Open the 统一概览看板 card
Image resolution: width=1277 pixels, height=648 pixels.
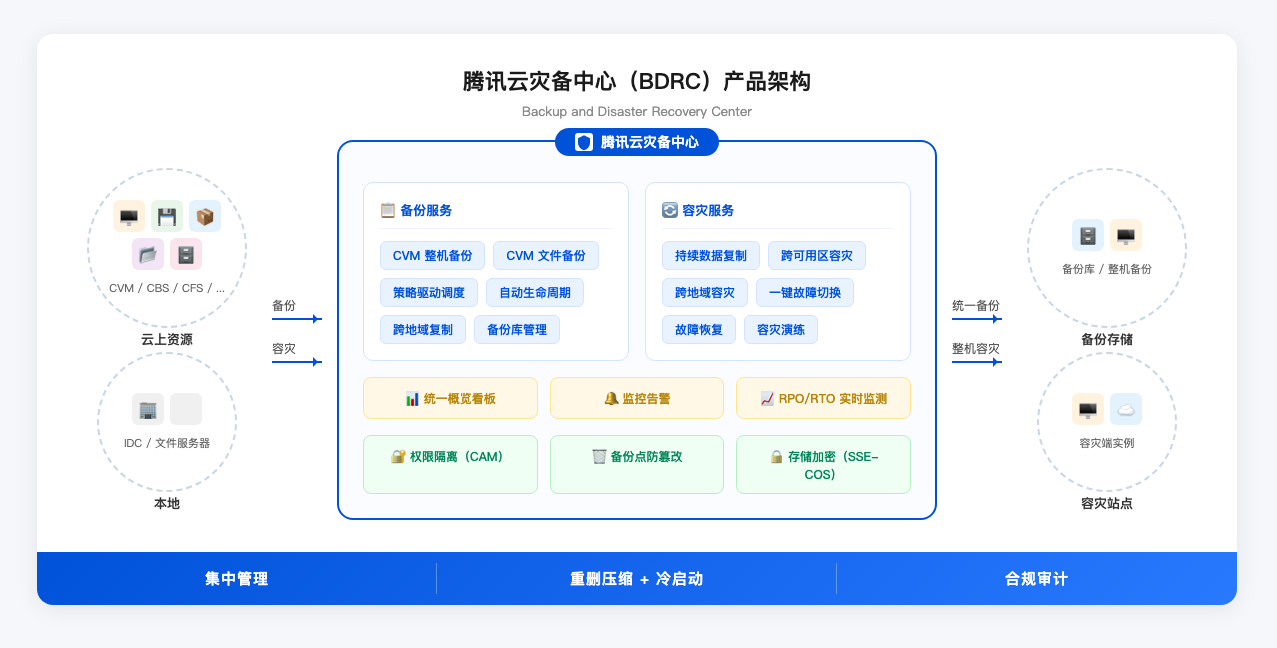coord(450,398)
